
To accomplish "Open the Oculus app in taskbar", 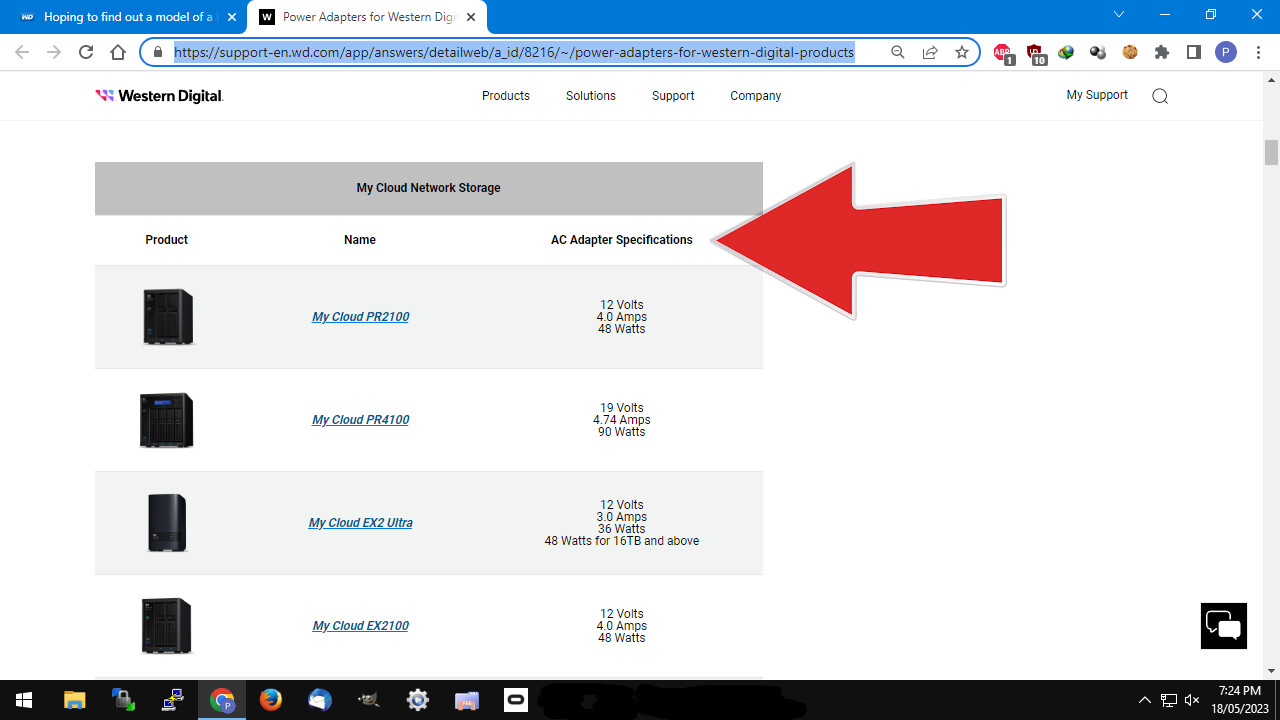I will [516, 700].
